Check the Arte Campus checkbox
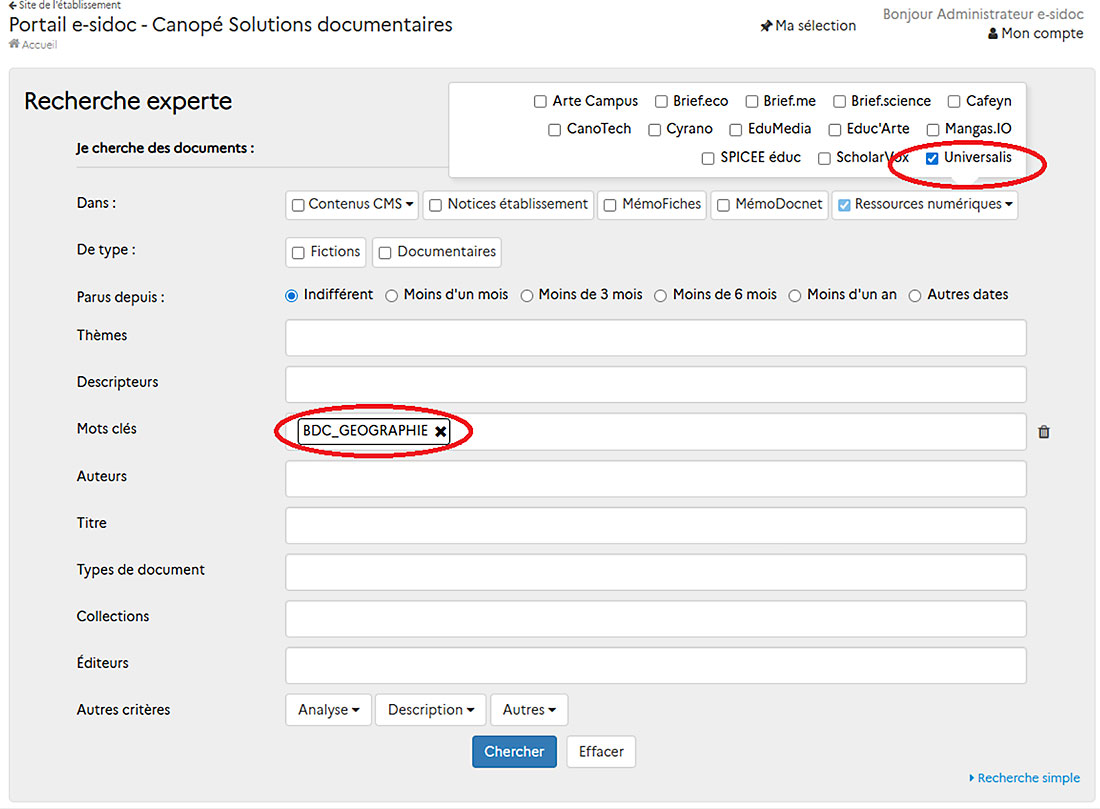 click(x=540, y=102)
